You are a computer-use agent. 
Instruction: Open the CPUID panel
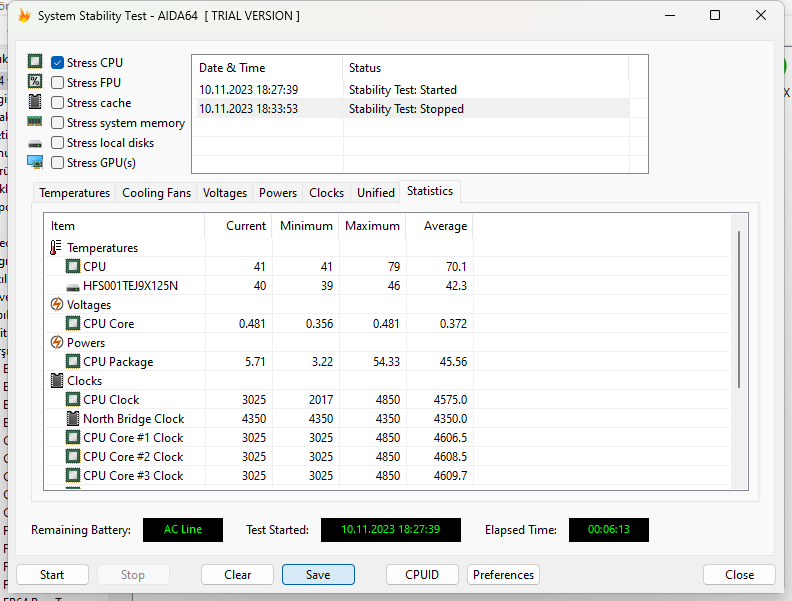422,575
